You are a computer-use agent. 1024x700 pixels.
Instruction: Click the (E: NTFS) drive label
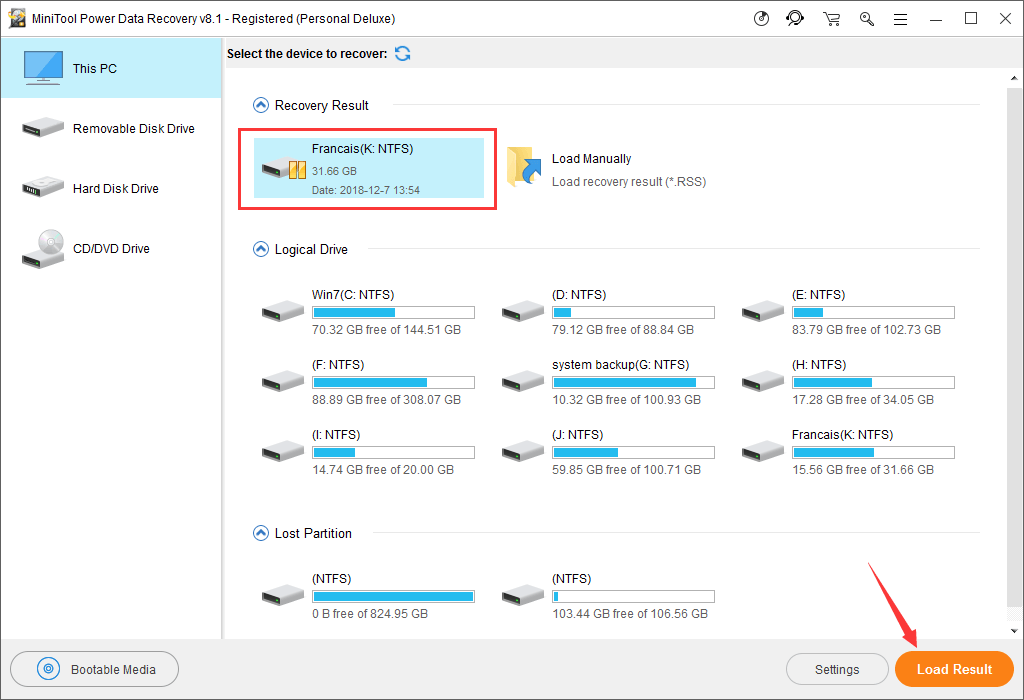[818, 294]
